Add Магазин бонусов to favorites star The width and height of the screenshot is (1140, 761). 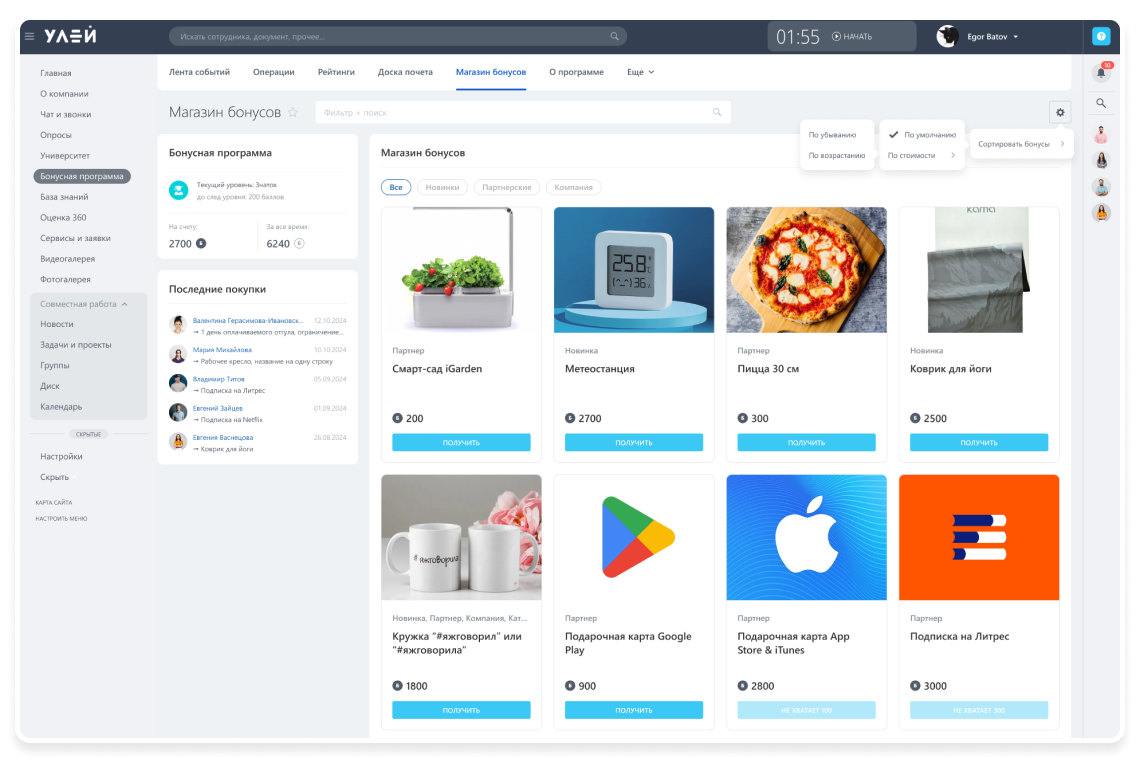click(x=293, y=112)
